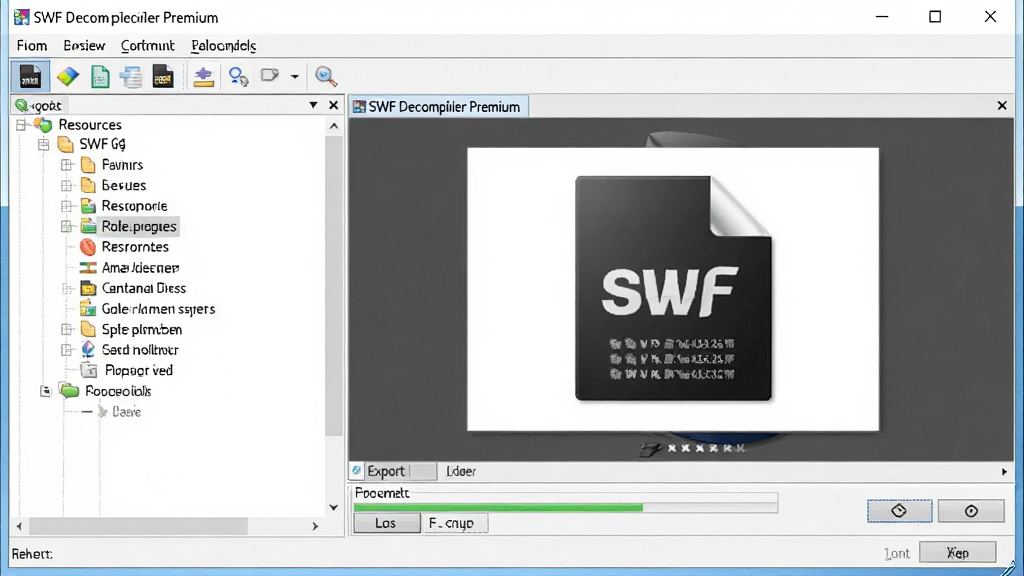Click the horizontal scrollbar right arrow
Viewport: 1024px width, 576px height.
(x=315, y=526)
